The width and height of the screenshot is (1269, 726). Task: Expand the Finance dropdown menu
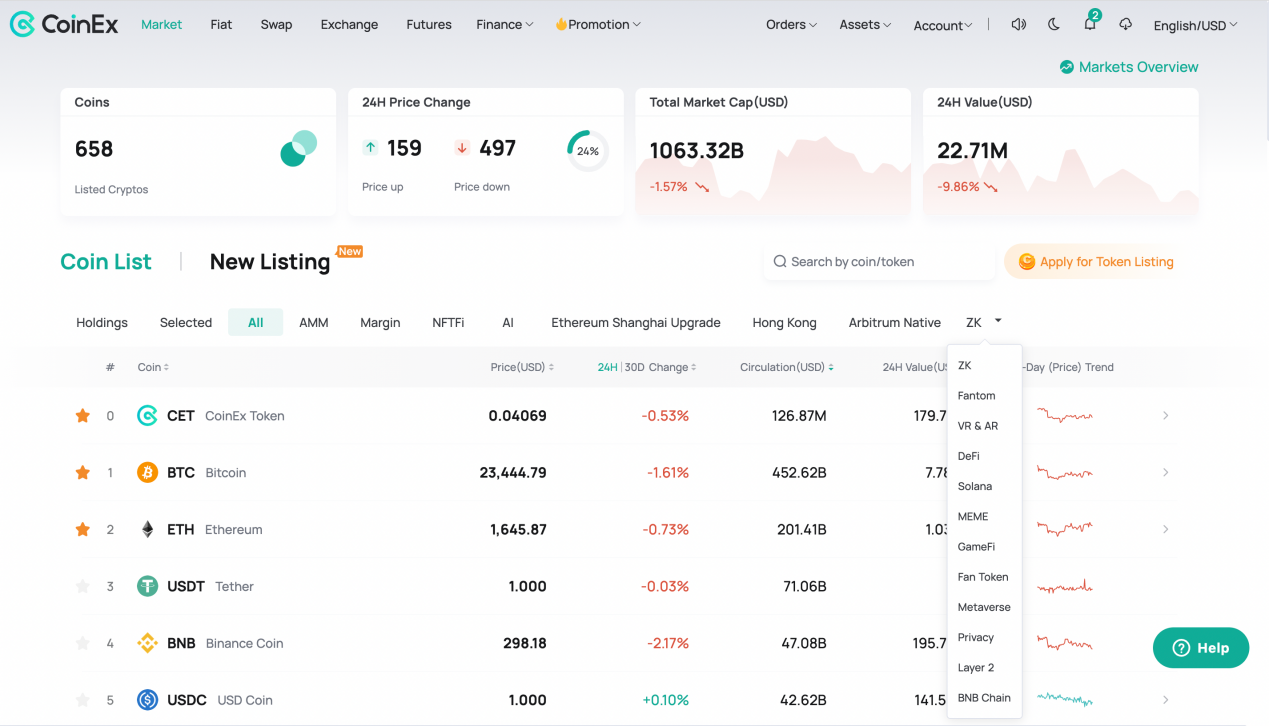[504, 25]
